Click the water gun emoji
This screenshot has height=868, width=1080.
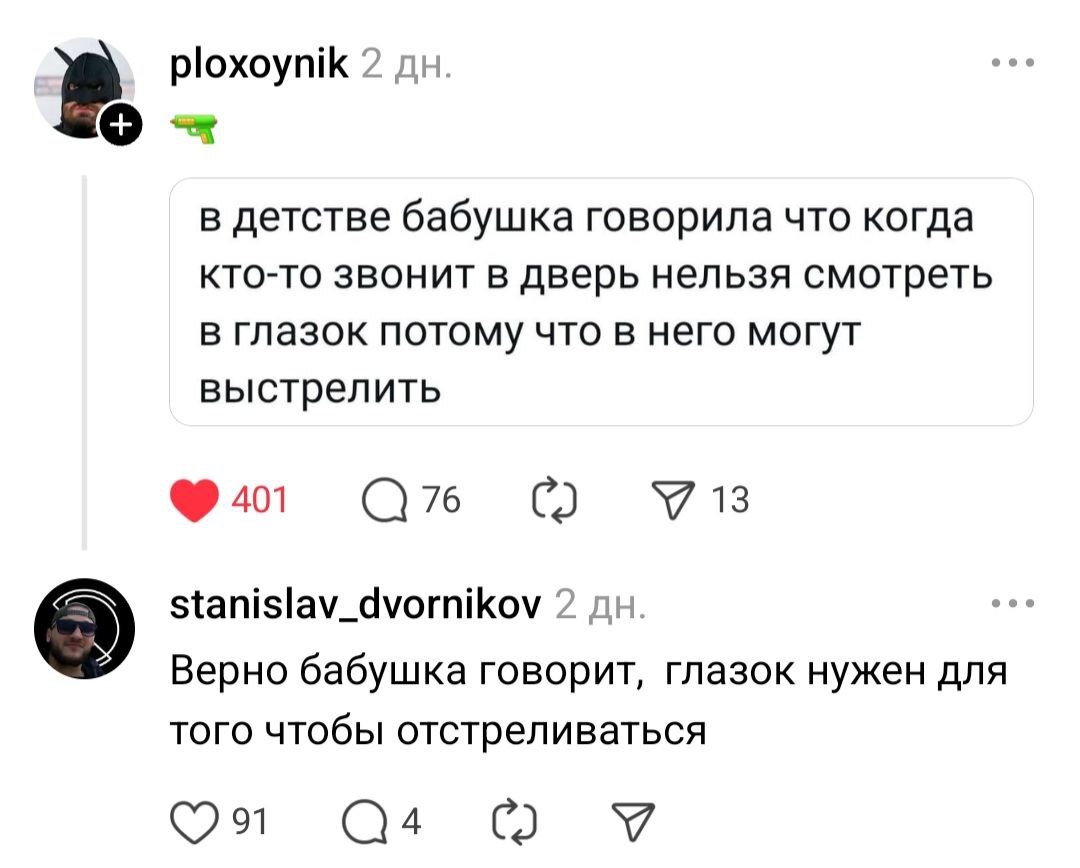click(194, 127)
